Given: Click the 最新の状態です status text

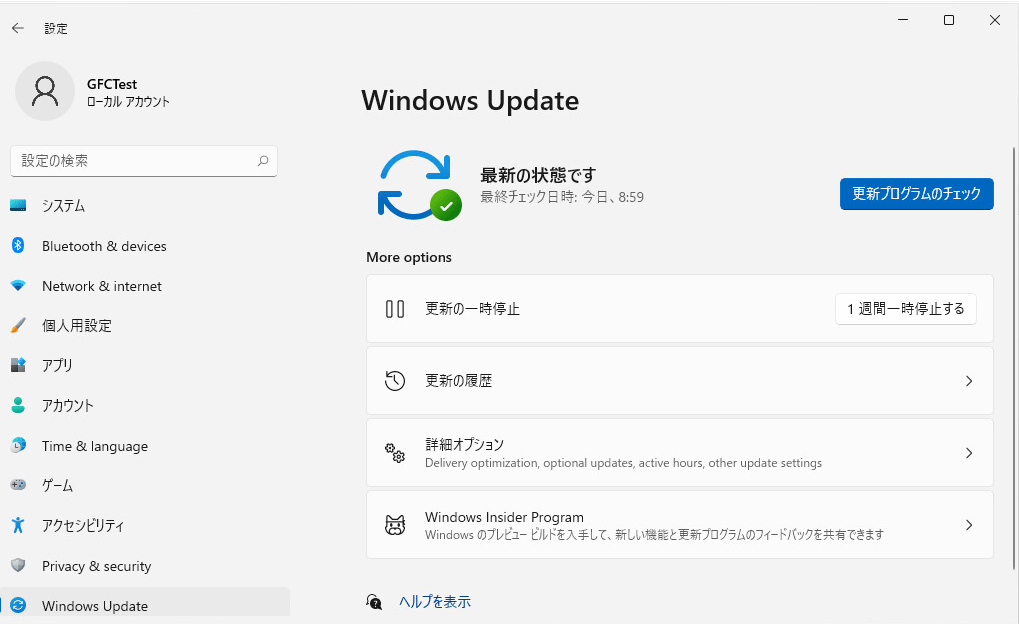Looking at the screenshot, I should click(537, 175).
